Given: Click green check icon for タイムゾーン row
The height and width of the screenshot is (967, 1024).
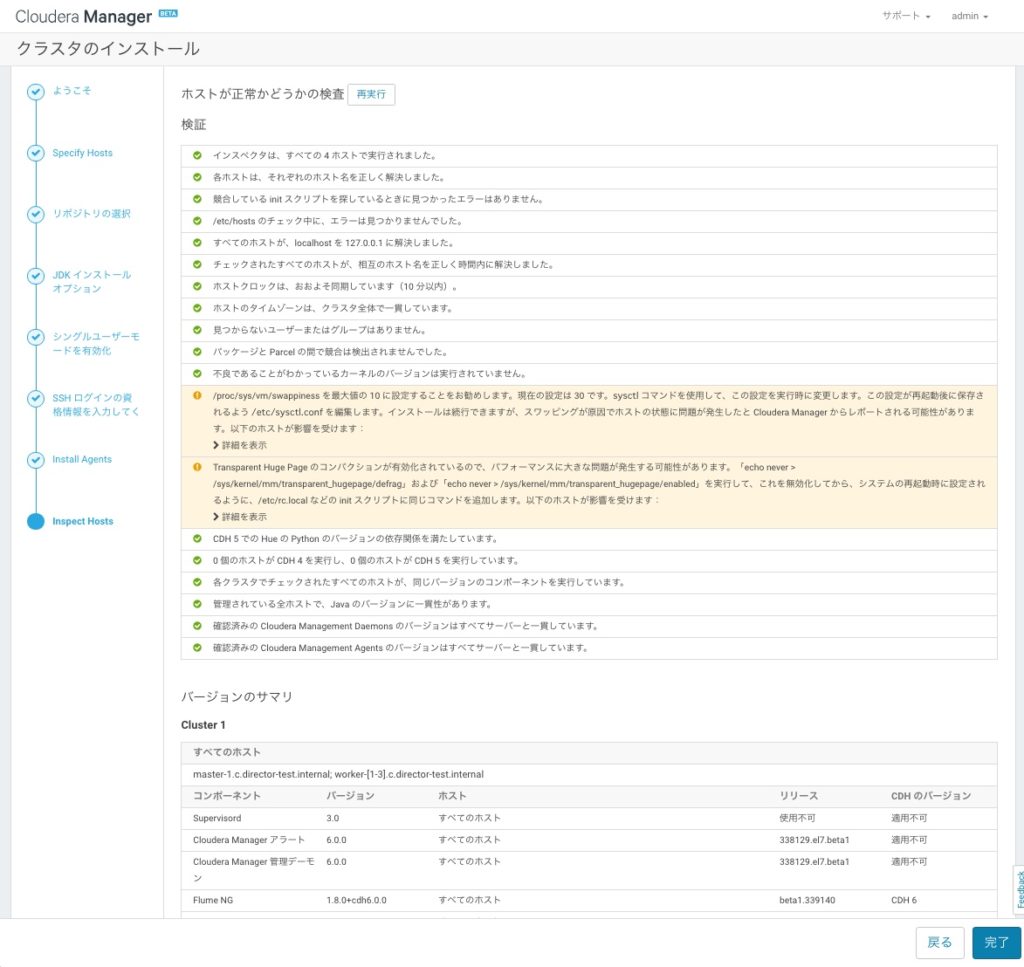Looking at the screenshot, I should pyautogui.click(x=197, y=308).
